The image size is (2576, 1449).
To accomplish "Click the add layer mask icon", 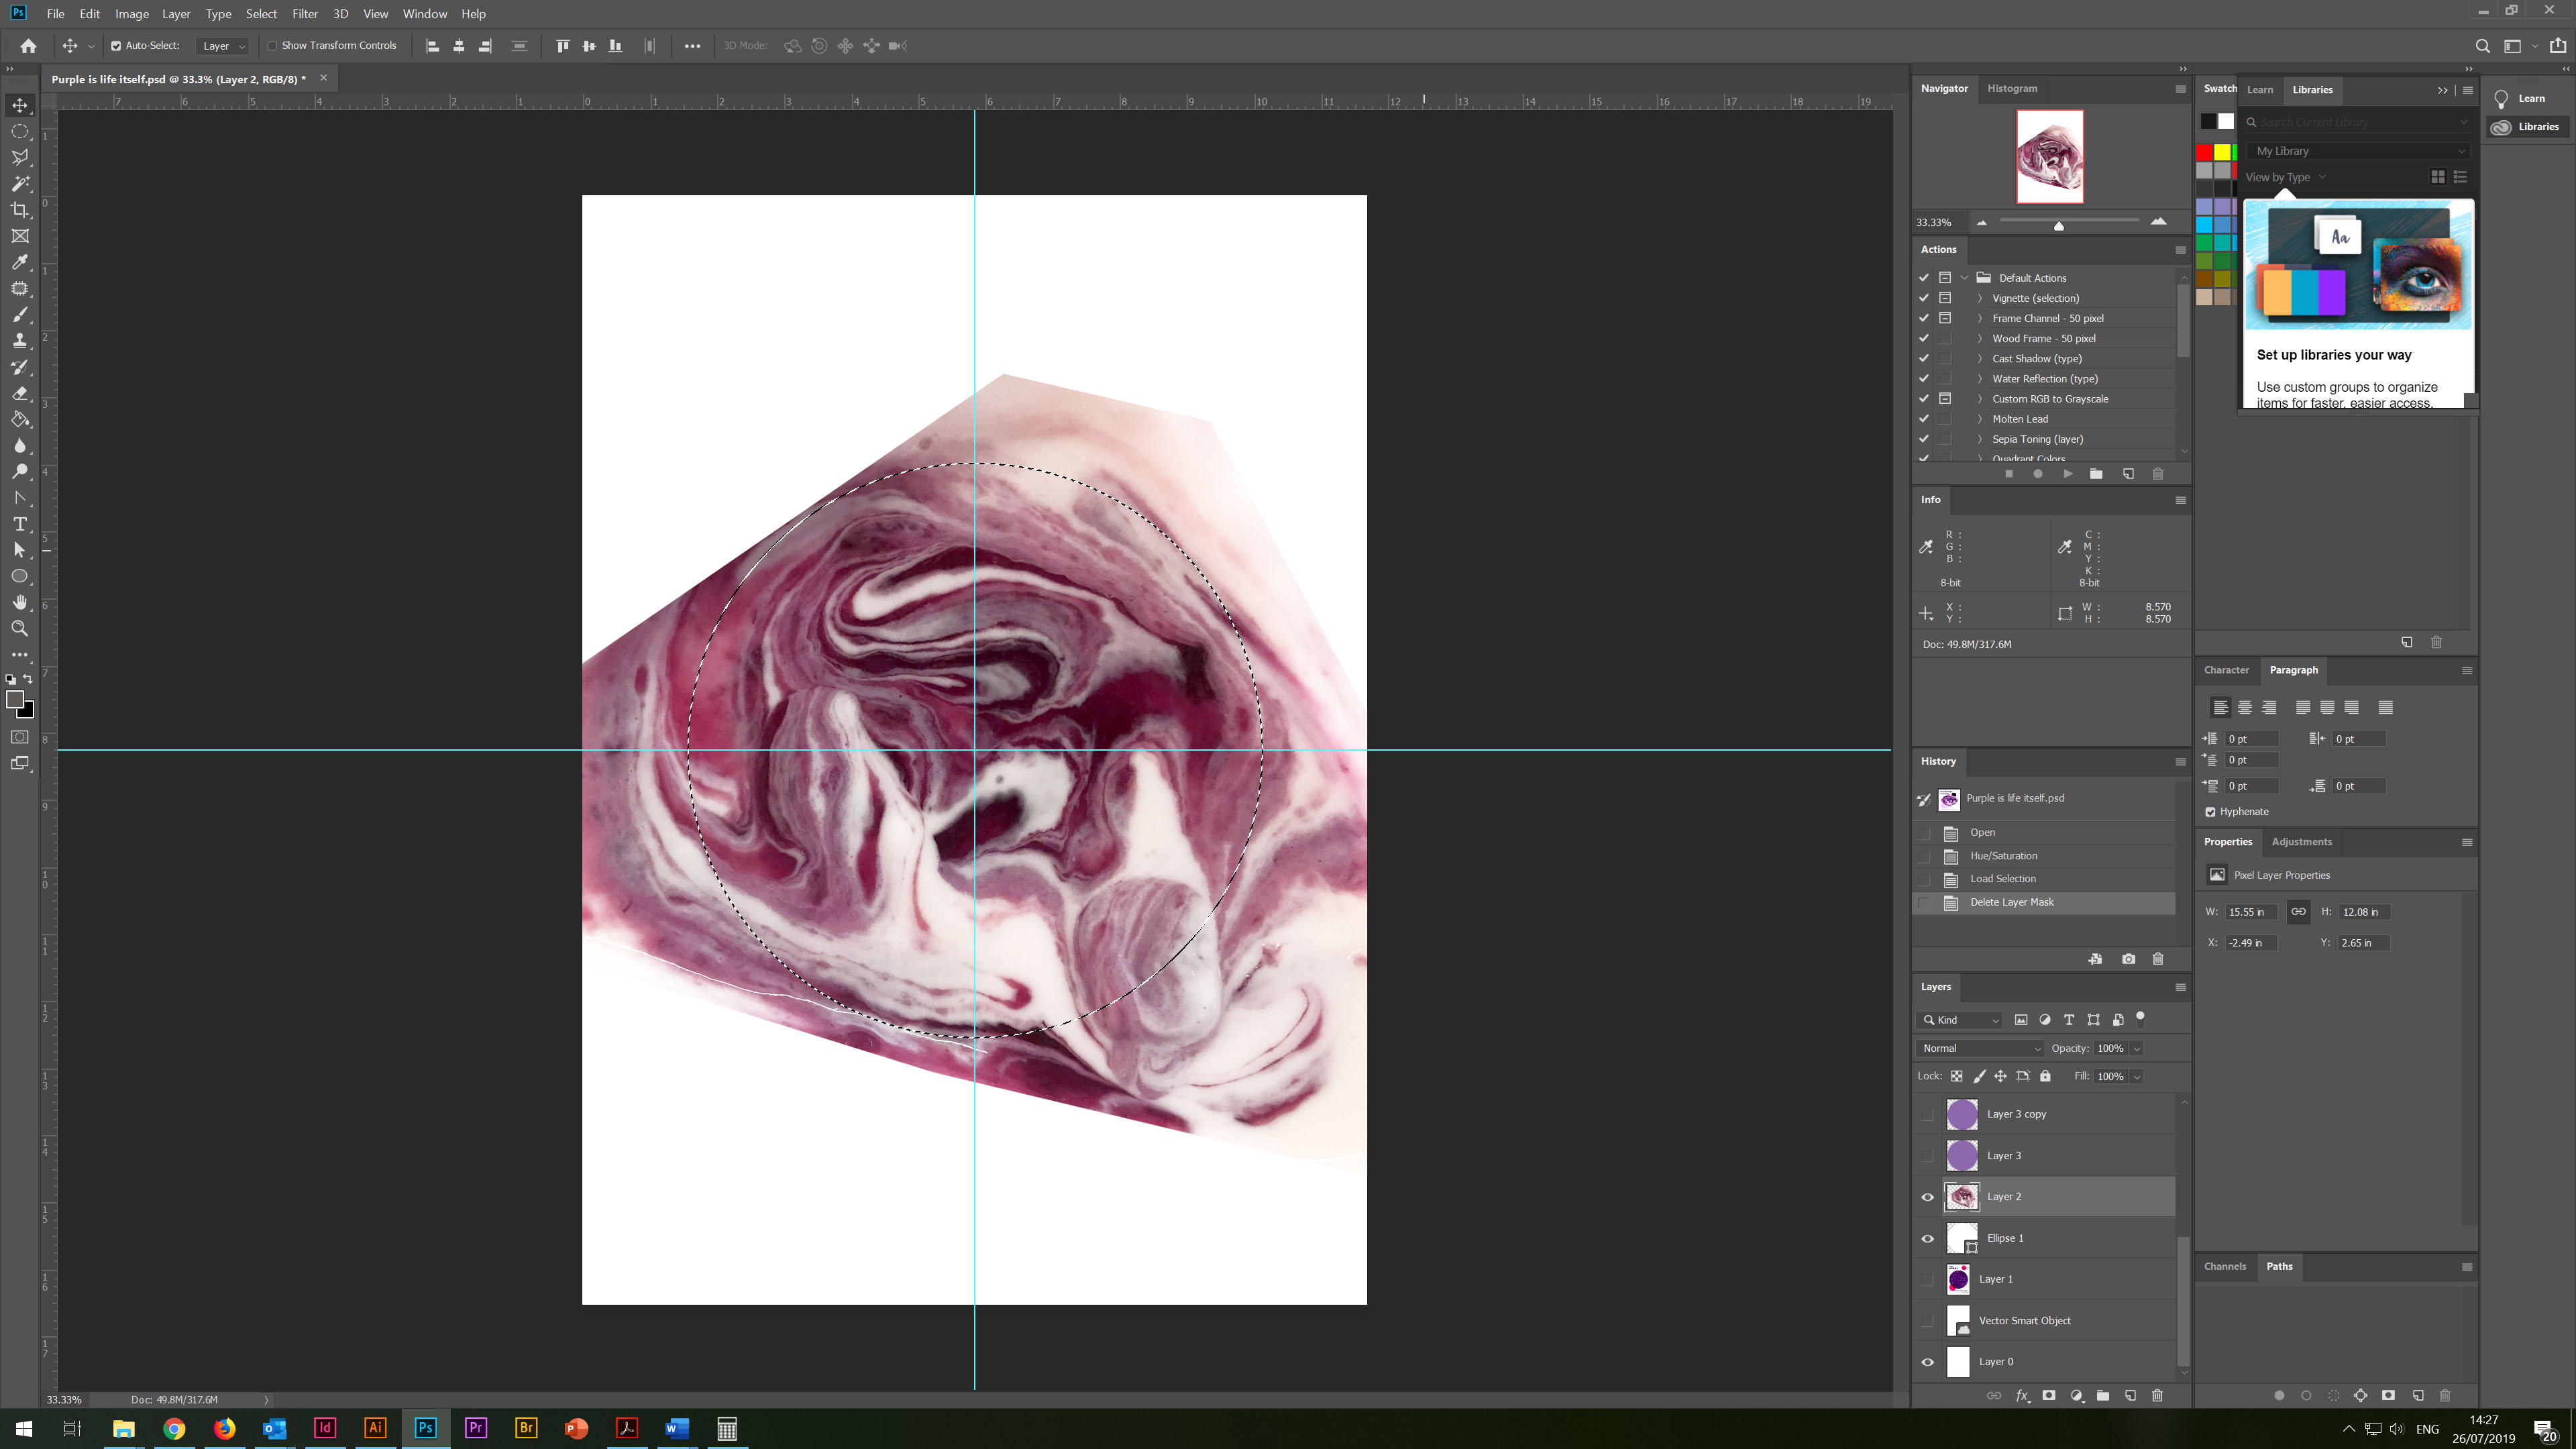I will click(2049, 1395).
